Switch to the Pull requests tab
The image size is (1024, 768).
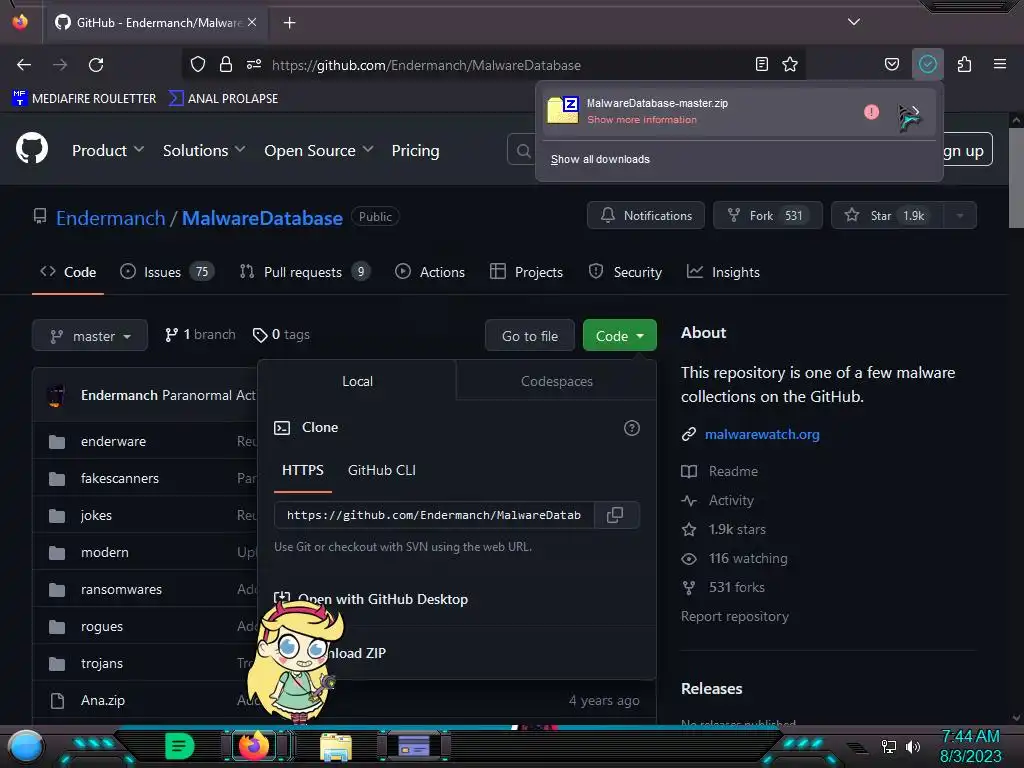[x=304, y=272]
